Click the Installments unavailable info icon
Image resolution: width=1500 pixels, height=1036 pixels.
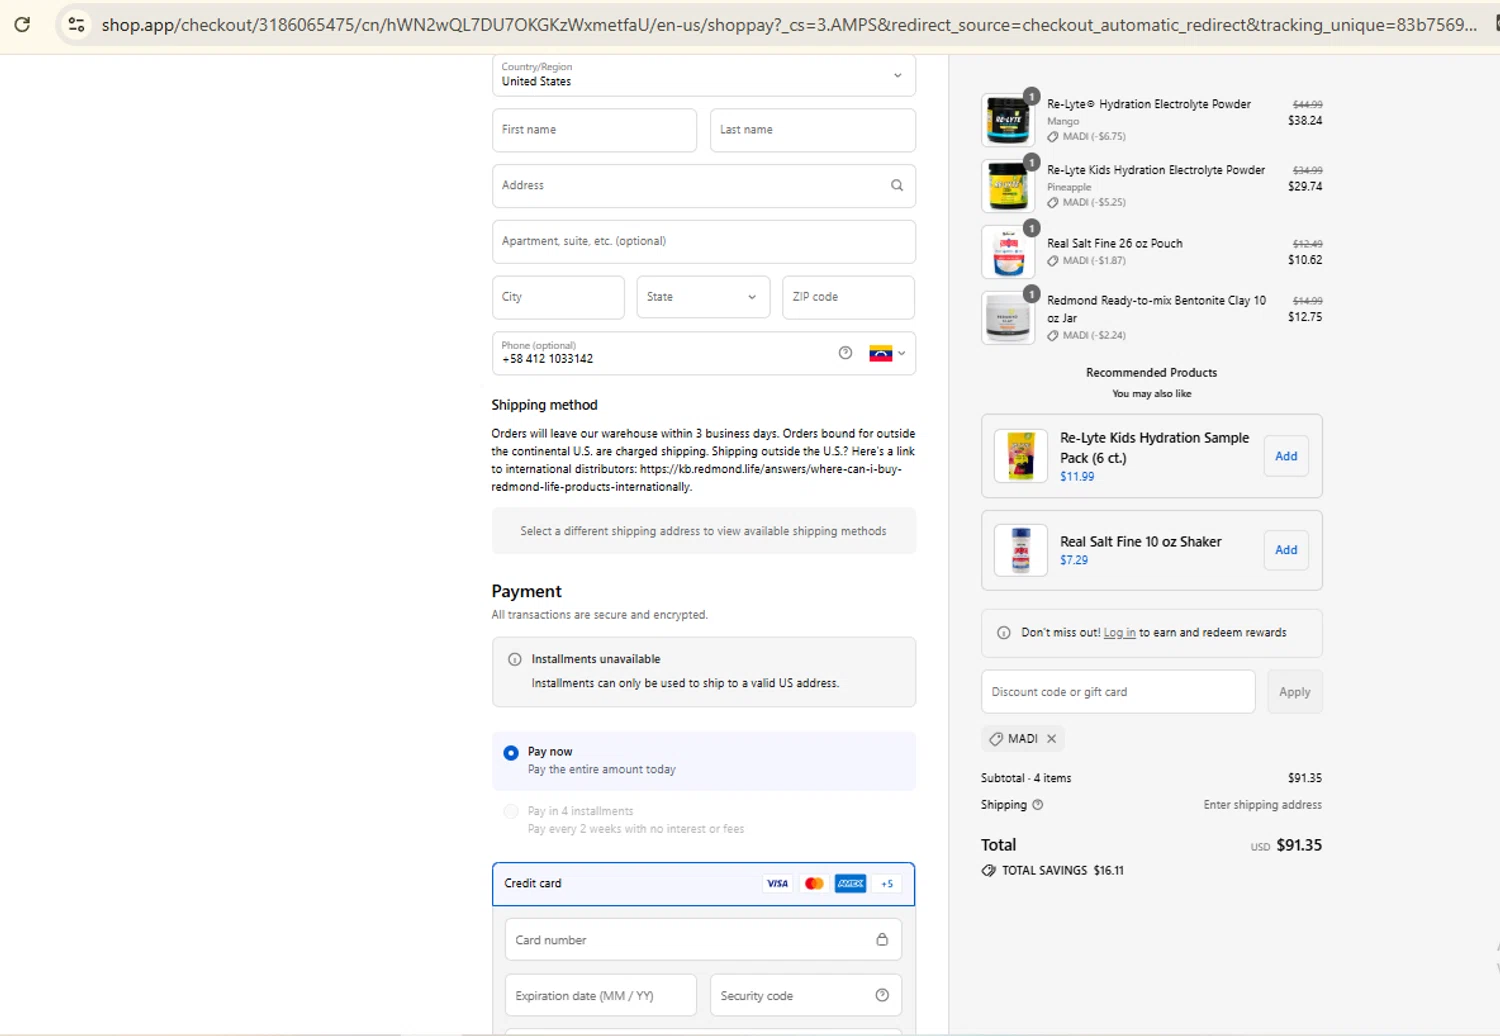point(515,659)
